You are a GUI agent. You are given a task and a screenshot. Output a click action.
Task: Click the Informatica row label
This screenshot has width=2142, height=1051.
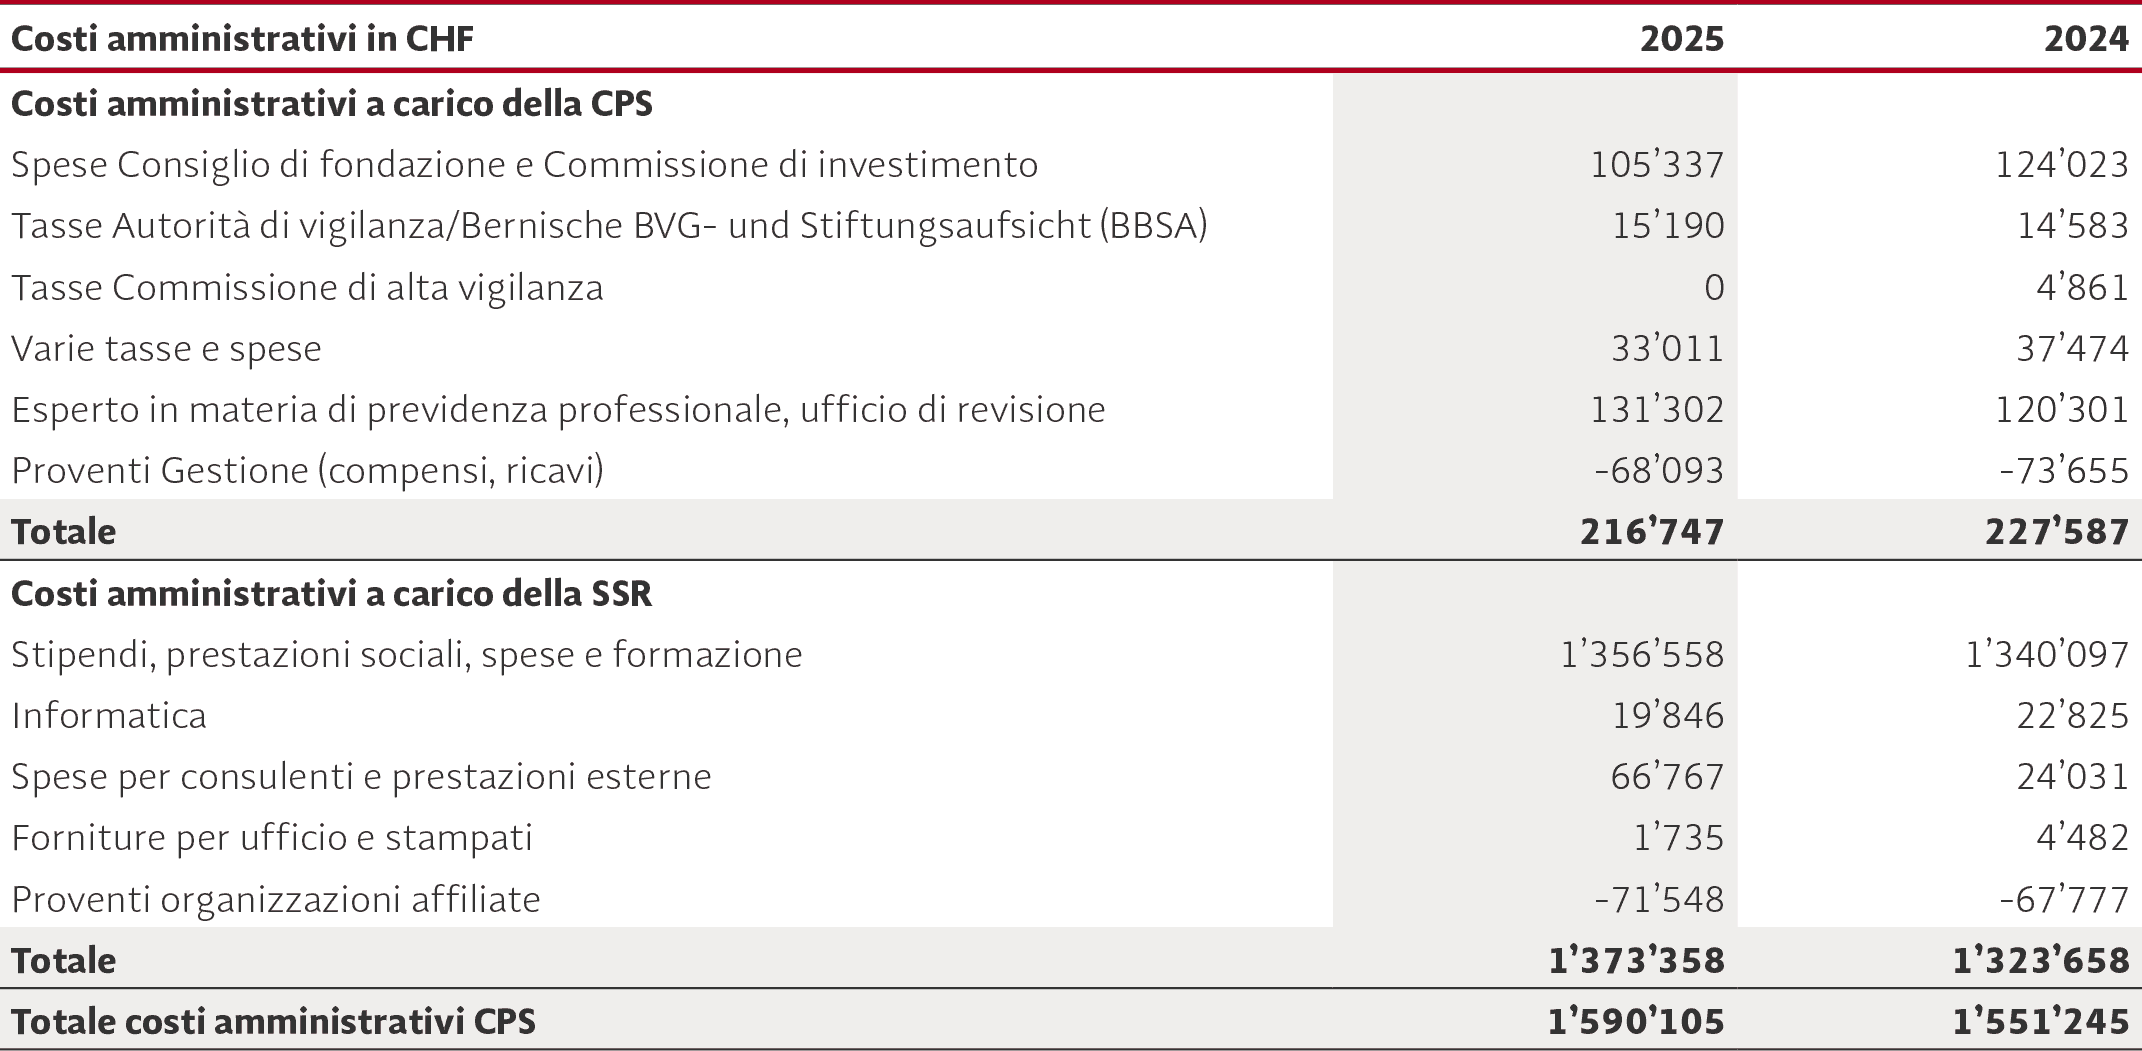pyautogui.click(x=108, y=716)
